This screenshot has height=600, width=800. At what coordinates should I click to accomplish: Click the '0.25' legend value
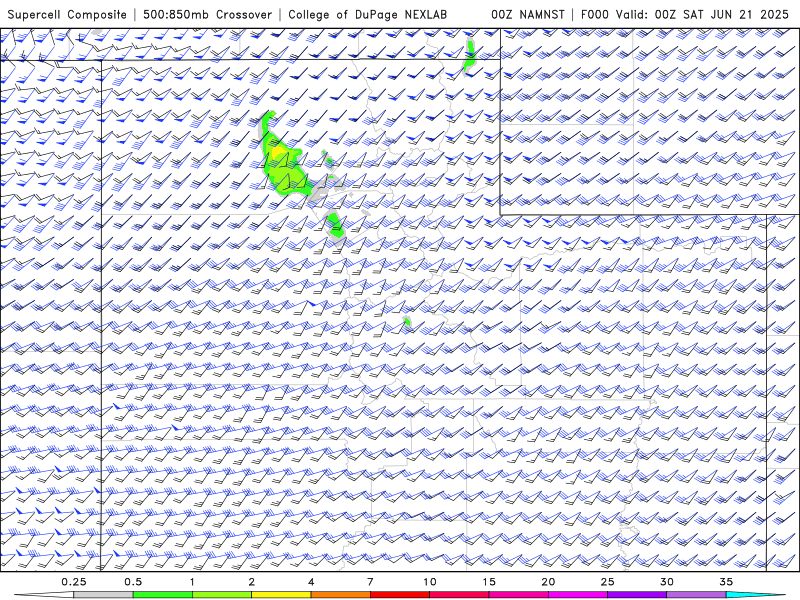click(74, 582)
